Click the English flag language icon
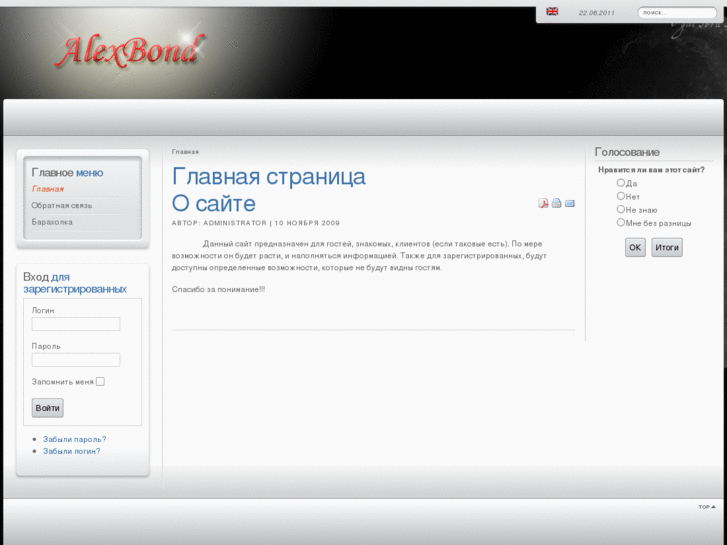 pos(552,11)
